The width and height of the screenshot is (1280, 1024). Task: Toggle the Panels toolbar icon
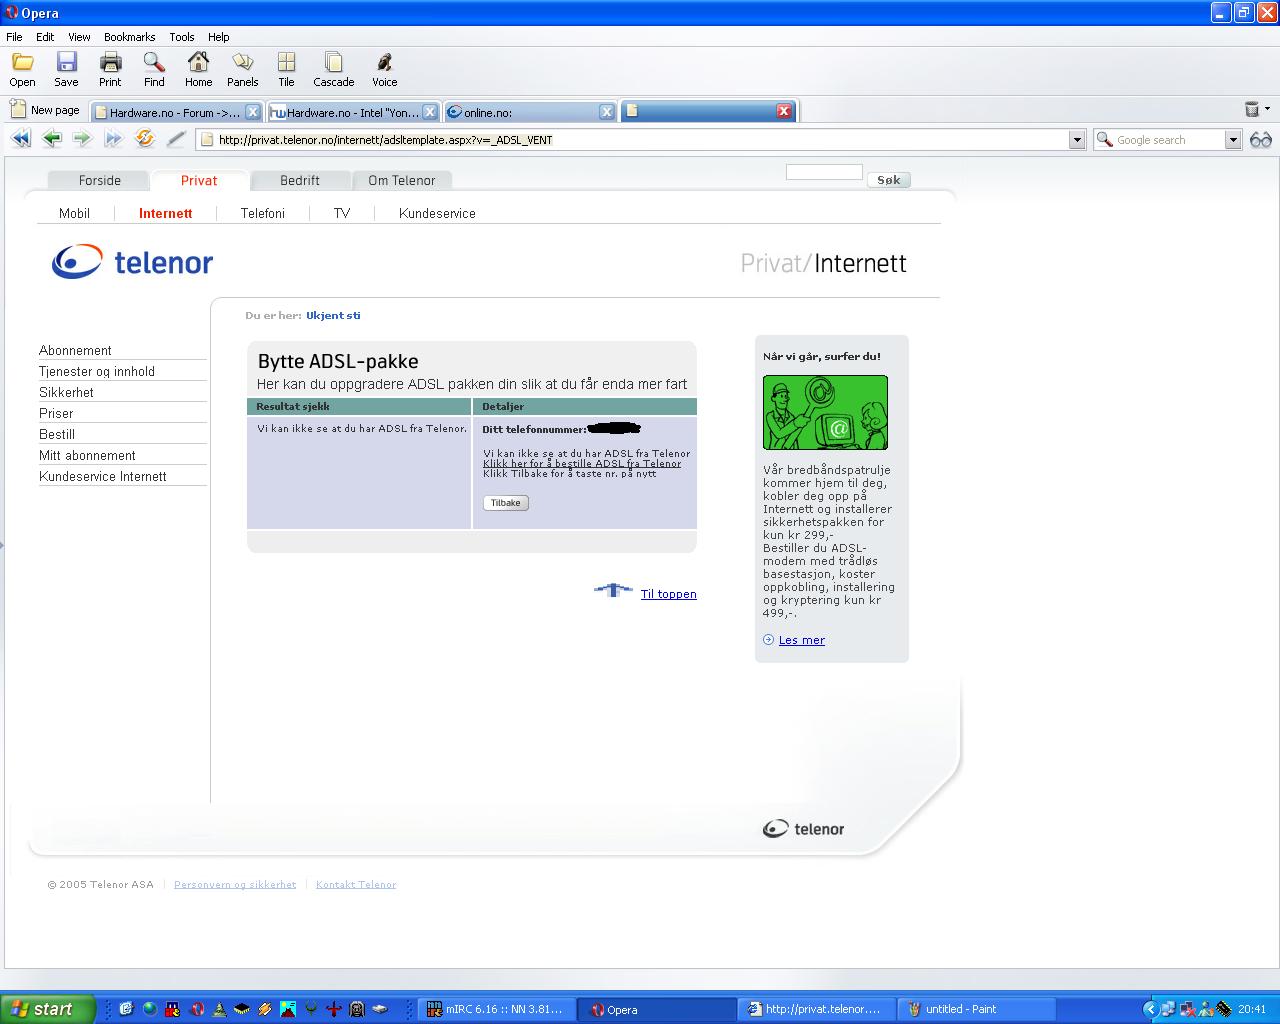pyautogui.click(x=242, y=62)
